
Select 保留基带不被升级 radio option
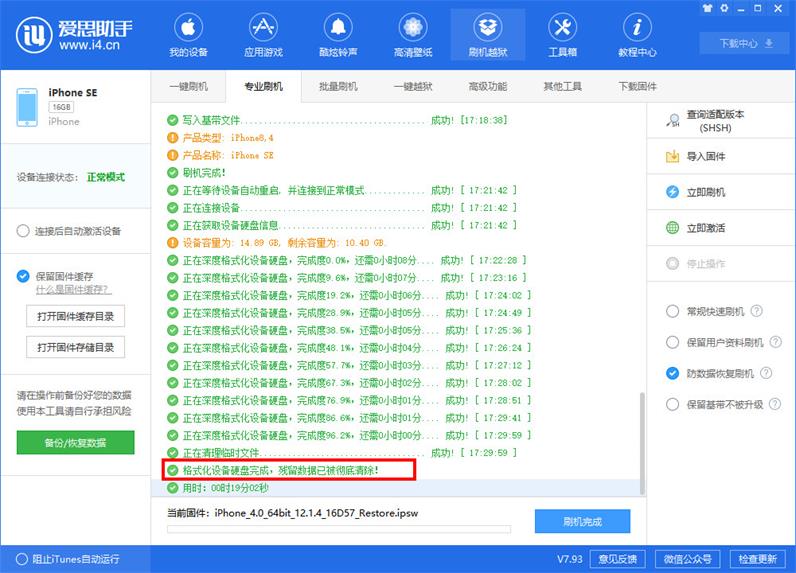pos(672,405)
